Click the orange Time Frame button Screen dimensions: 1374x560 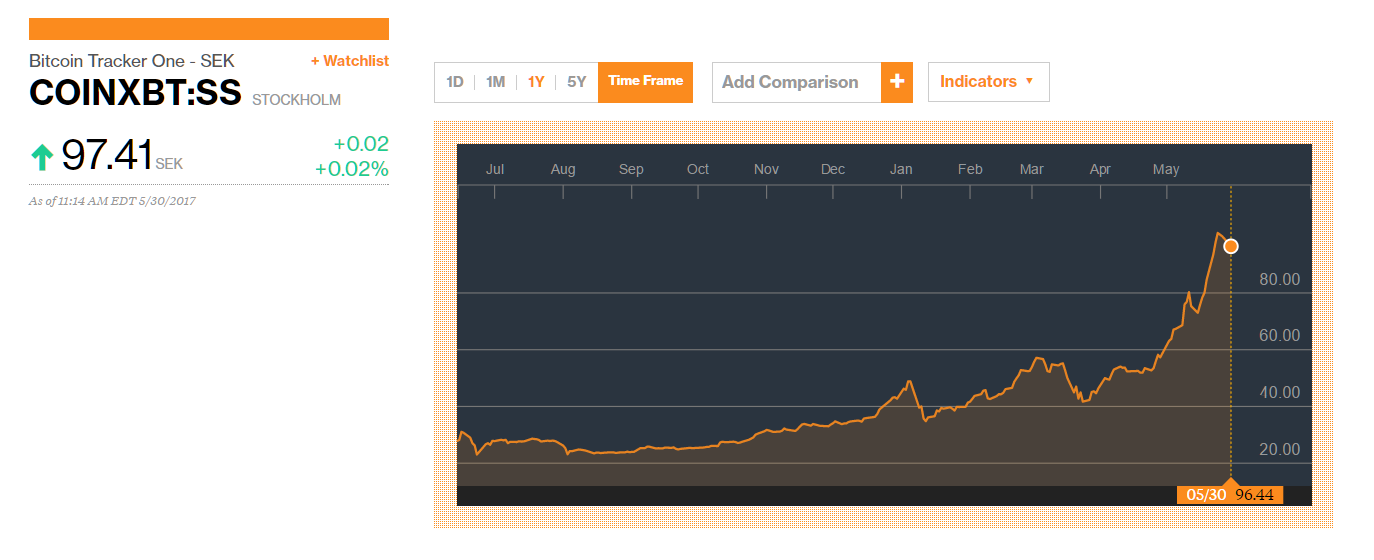pyautogui.click(x=645, y=82)
